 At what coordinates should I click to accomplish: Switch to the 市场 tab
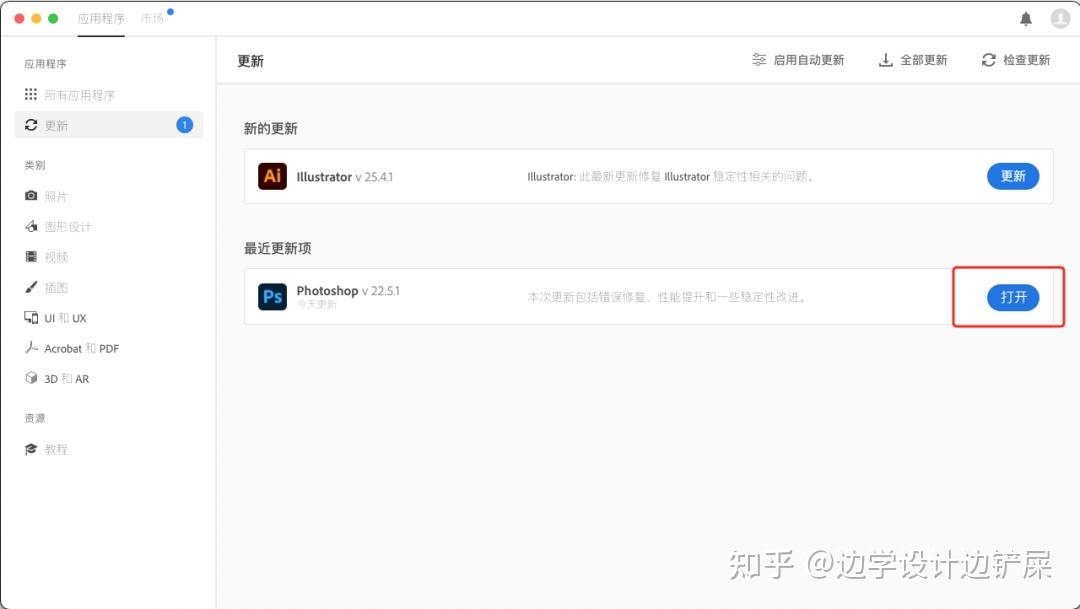(x=152, y=19)
